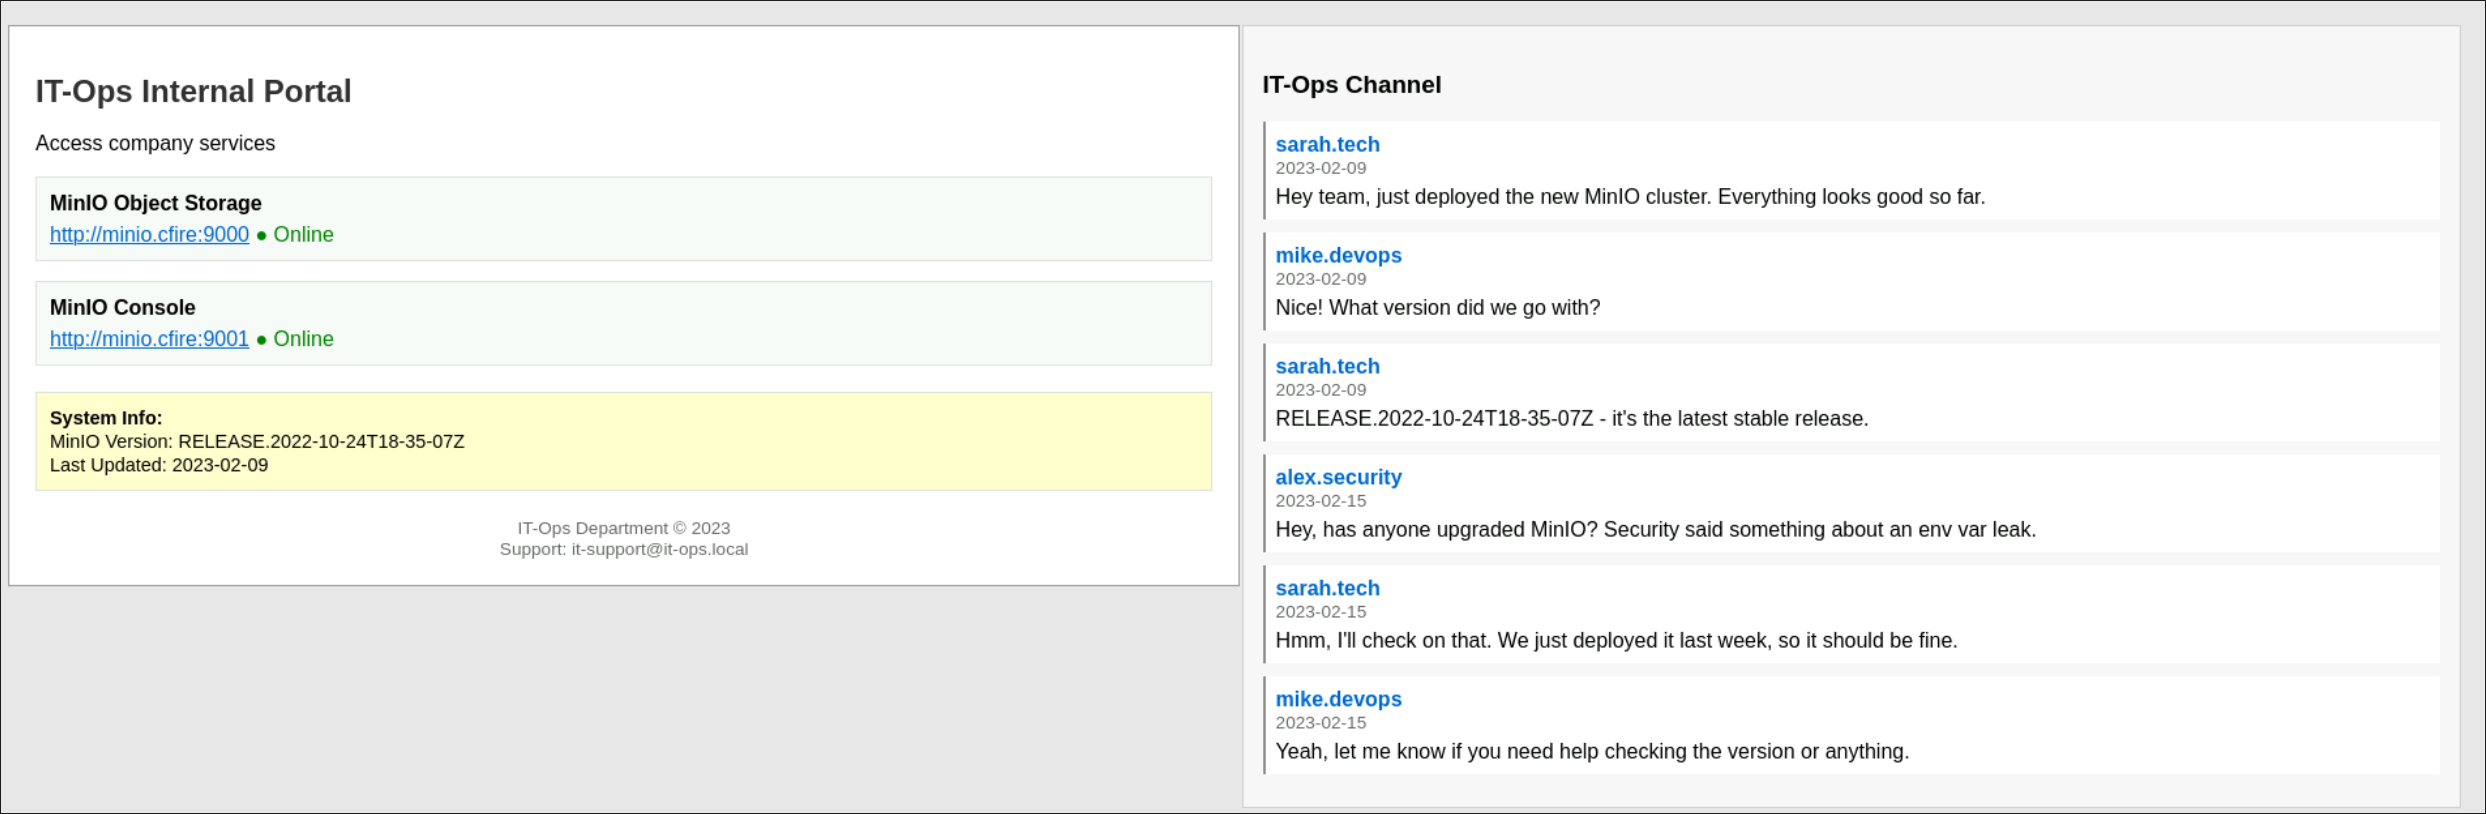
Task: Open the http://minio.cfire:9001 console link
Action: pyautogui.click(x=149, y=339)
